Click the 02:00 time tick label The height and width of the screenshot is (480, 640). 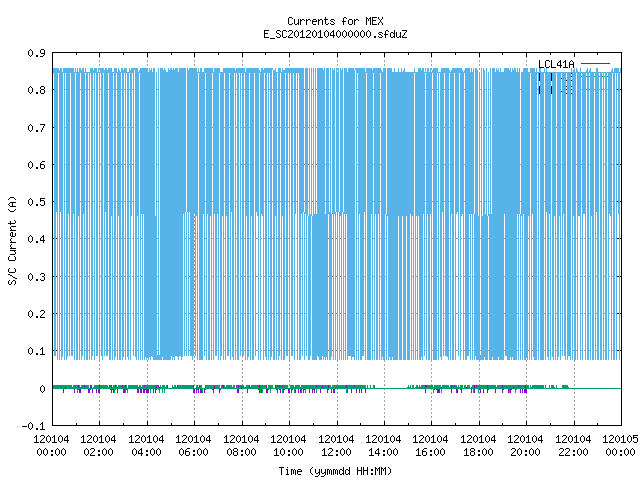[98, 452]
